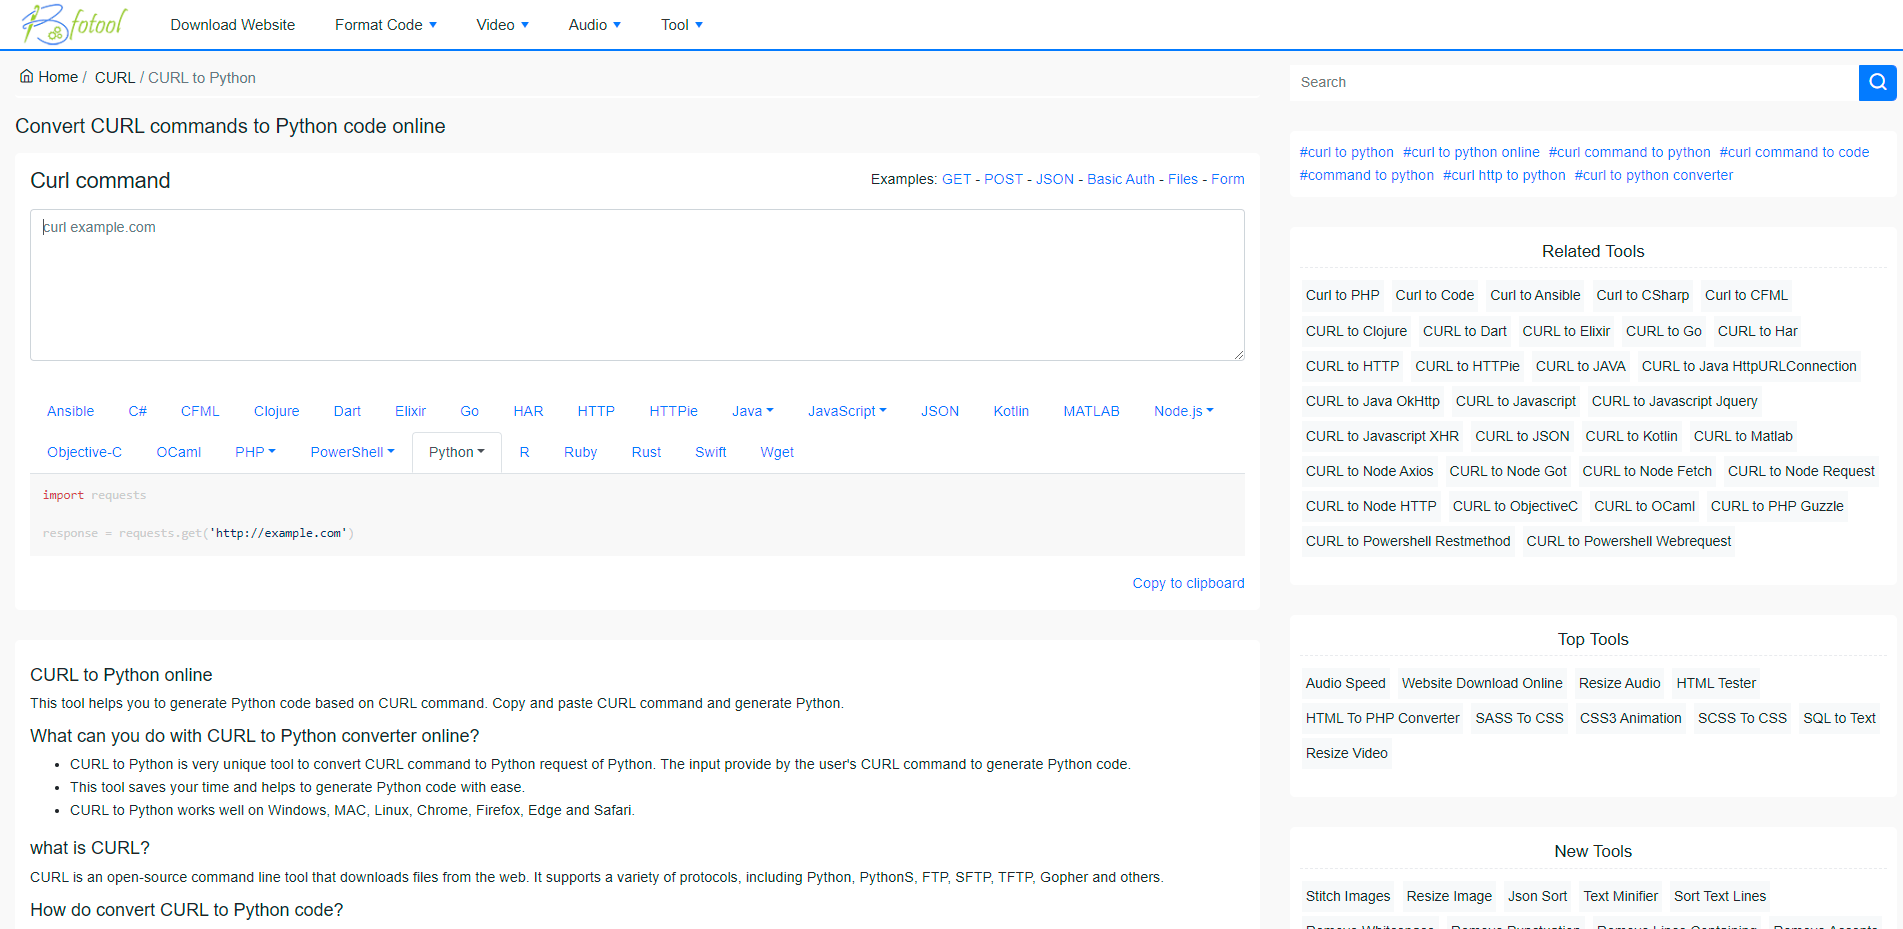This screenshot has height=929, width=1903.
Task: Focus the Search input field
Action: tap(1573, 82)
